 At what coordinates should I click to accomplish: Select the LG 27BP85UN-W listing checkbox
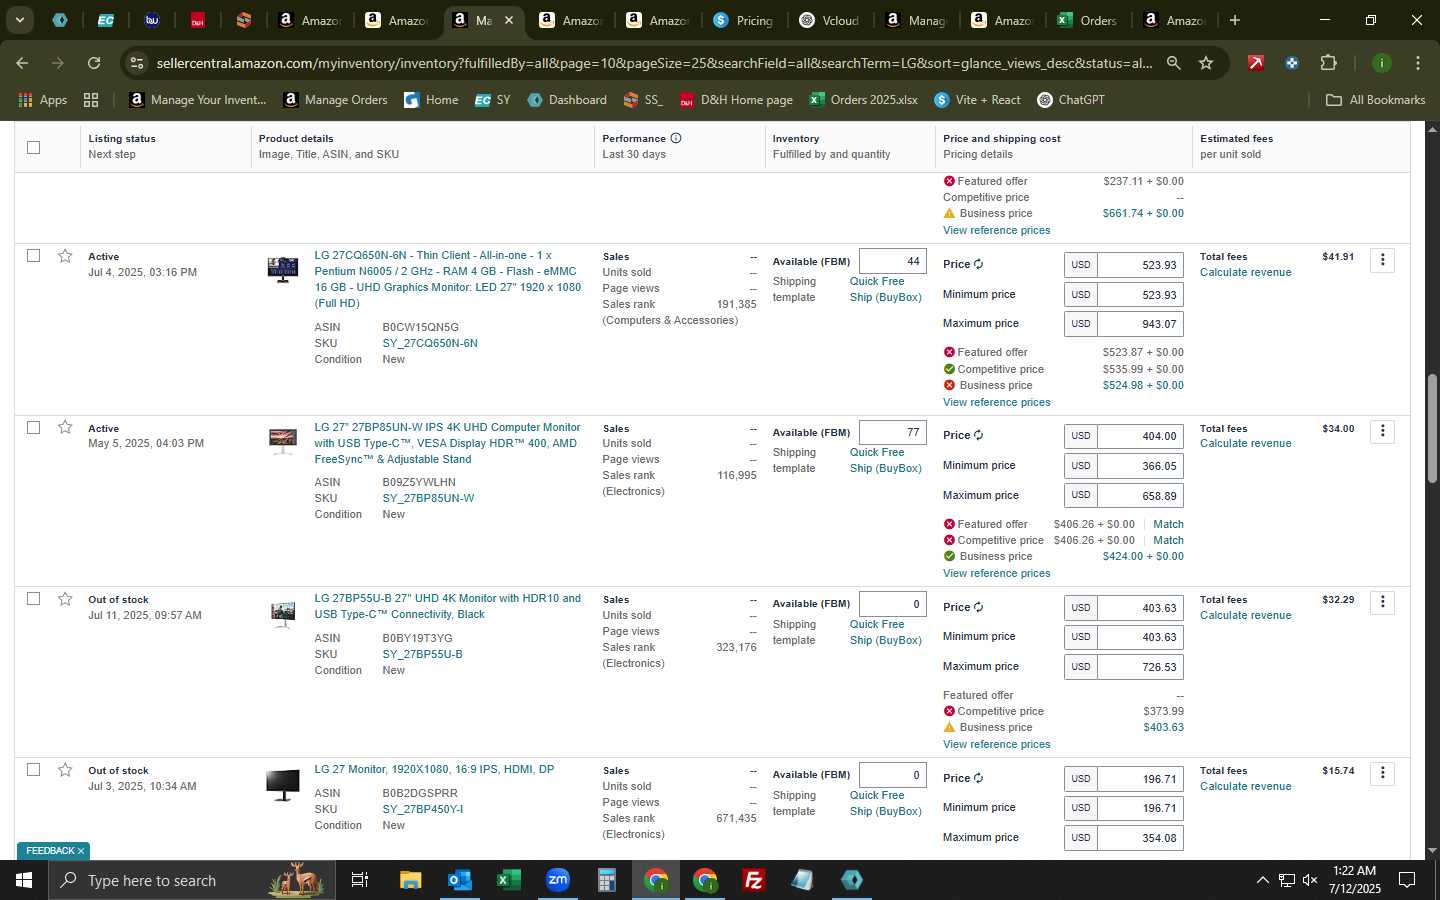(33, 427)
